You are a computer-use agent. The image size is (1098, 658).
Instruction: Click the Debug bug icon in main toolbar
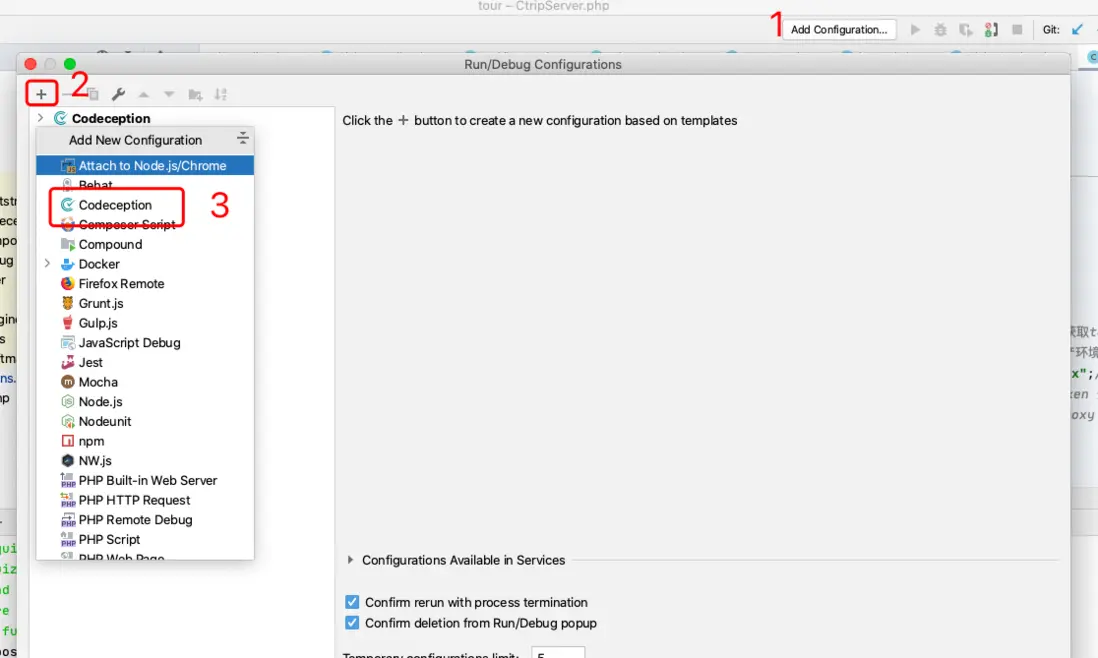(x=940, y=29)
